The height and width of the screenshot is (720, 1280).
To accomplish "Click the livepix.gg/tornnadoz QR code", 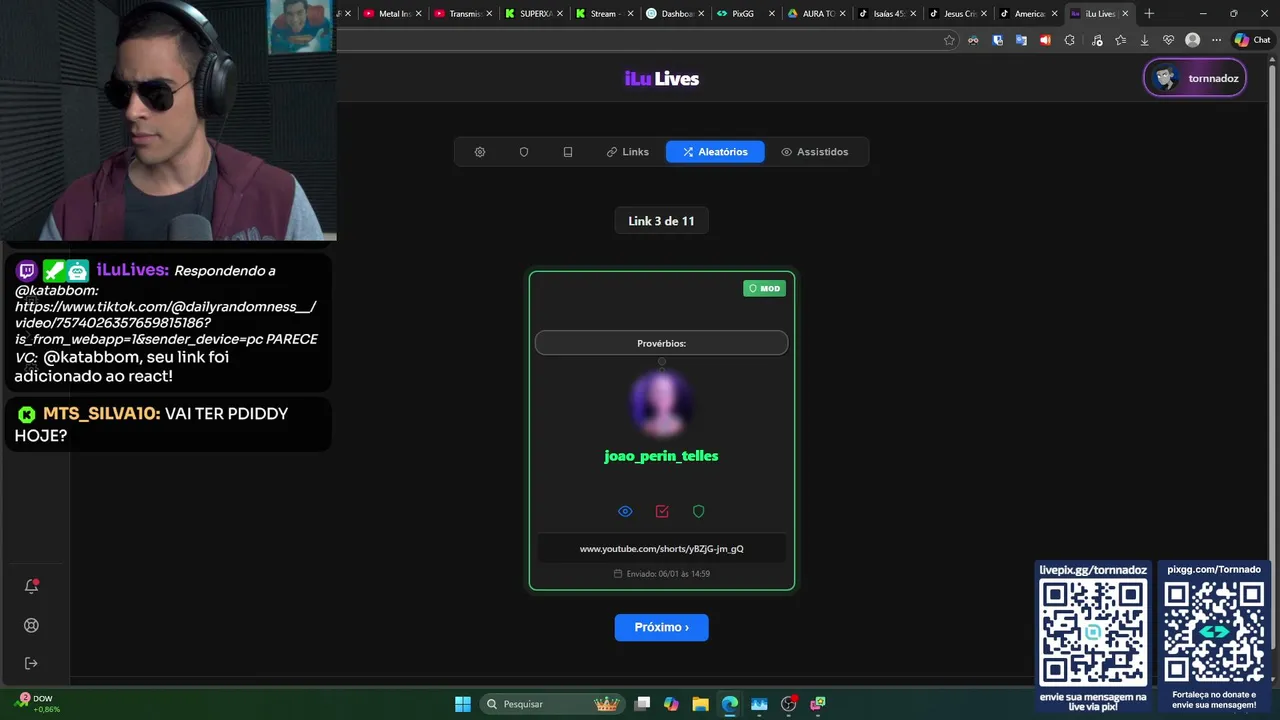I will (x=1093, y=634).
